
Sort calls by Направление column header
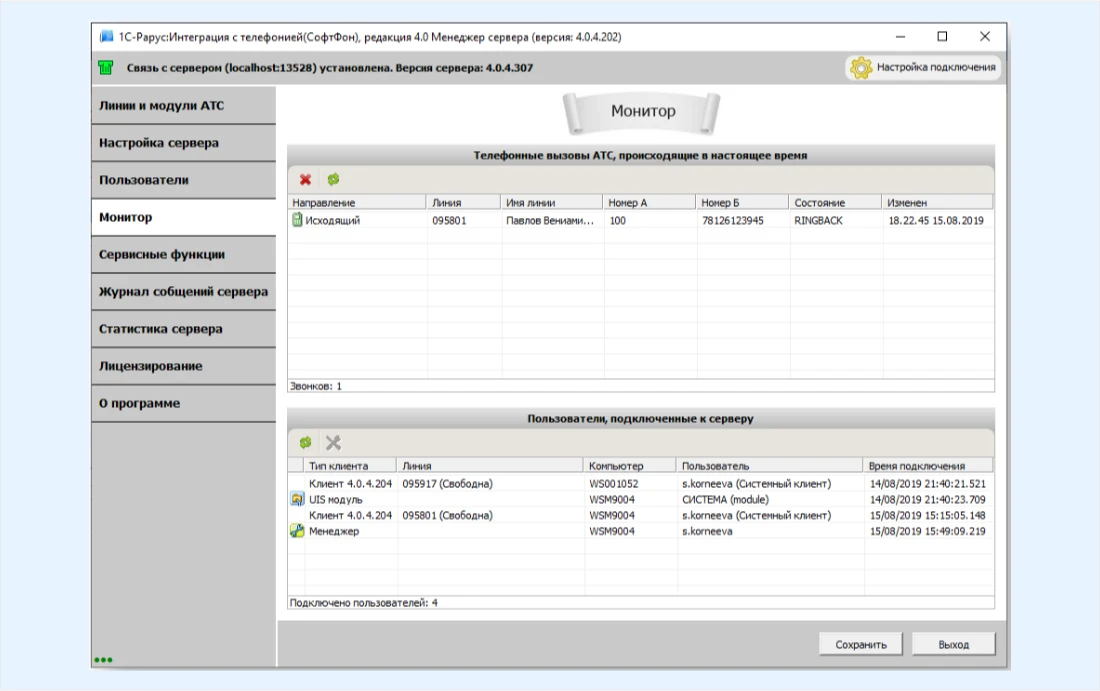coord(356,202)
